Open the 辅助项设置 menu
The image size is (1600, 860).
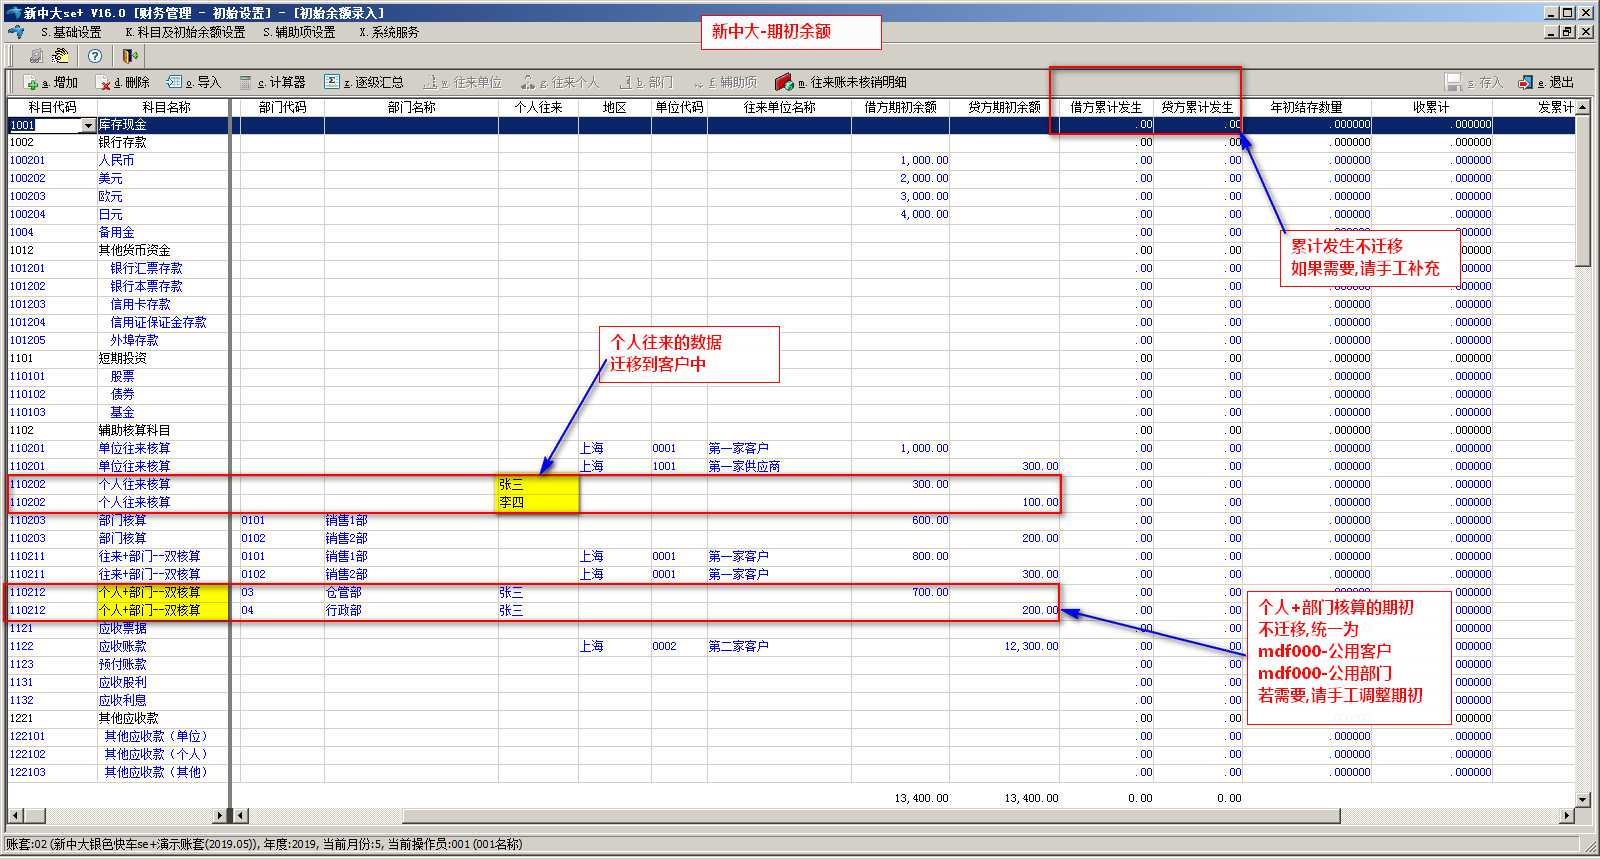299,32
